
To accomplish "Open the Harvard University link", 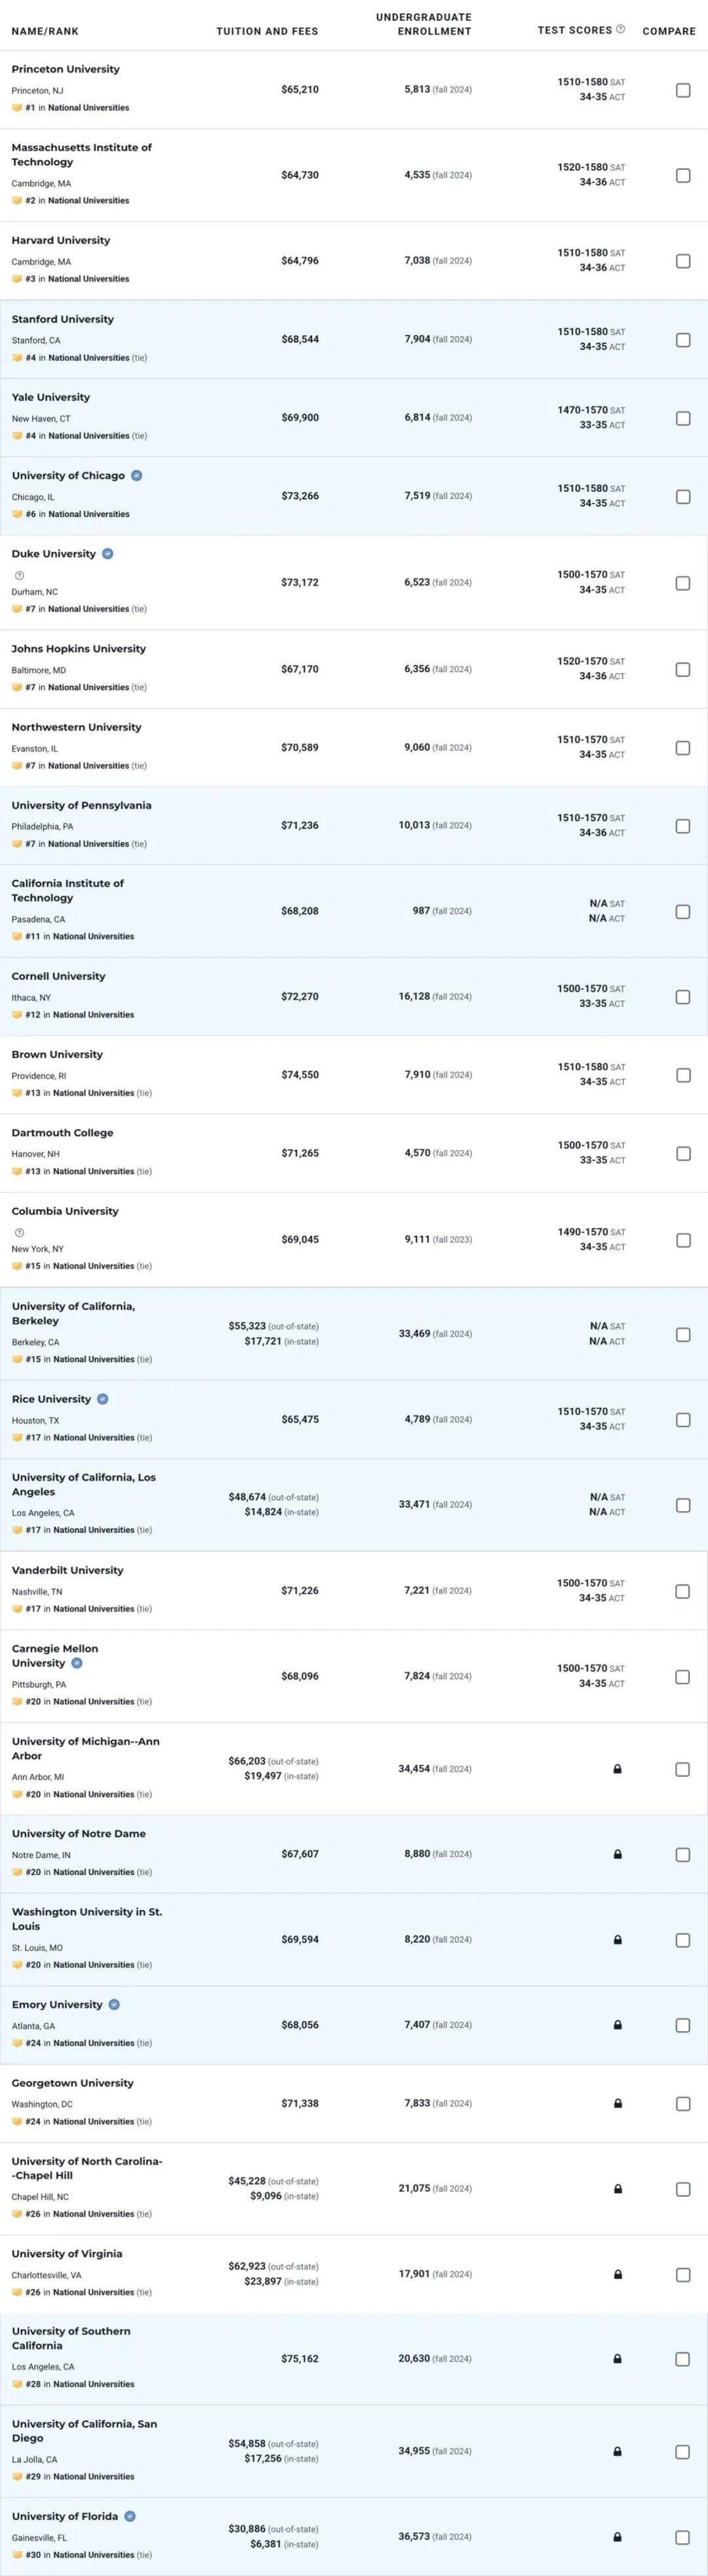I will pos(61,241).
